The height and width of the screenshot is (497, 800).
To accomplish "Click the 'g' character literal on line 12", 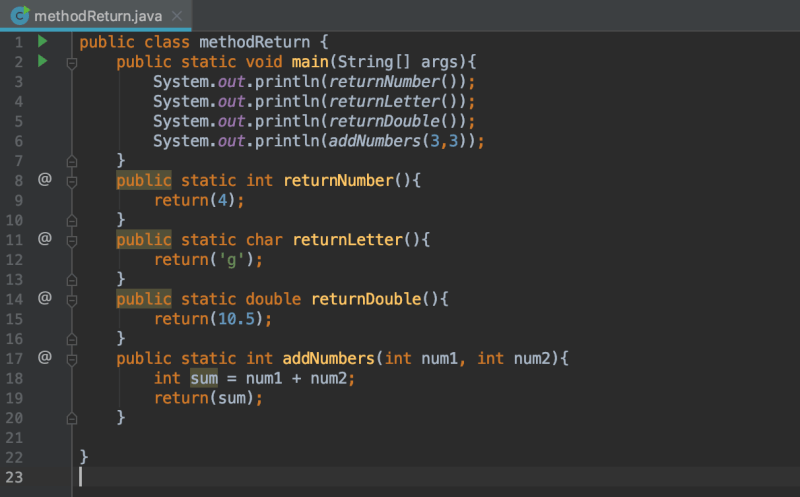I will coord(232,260).
